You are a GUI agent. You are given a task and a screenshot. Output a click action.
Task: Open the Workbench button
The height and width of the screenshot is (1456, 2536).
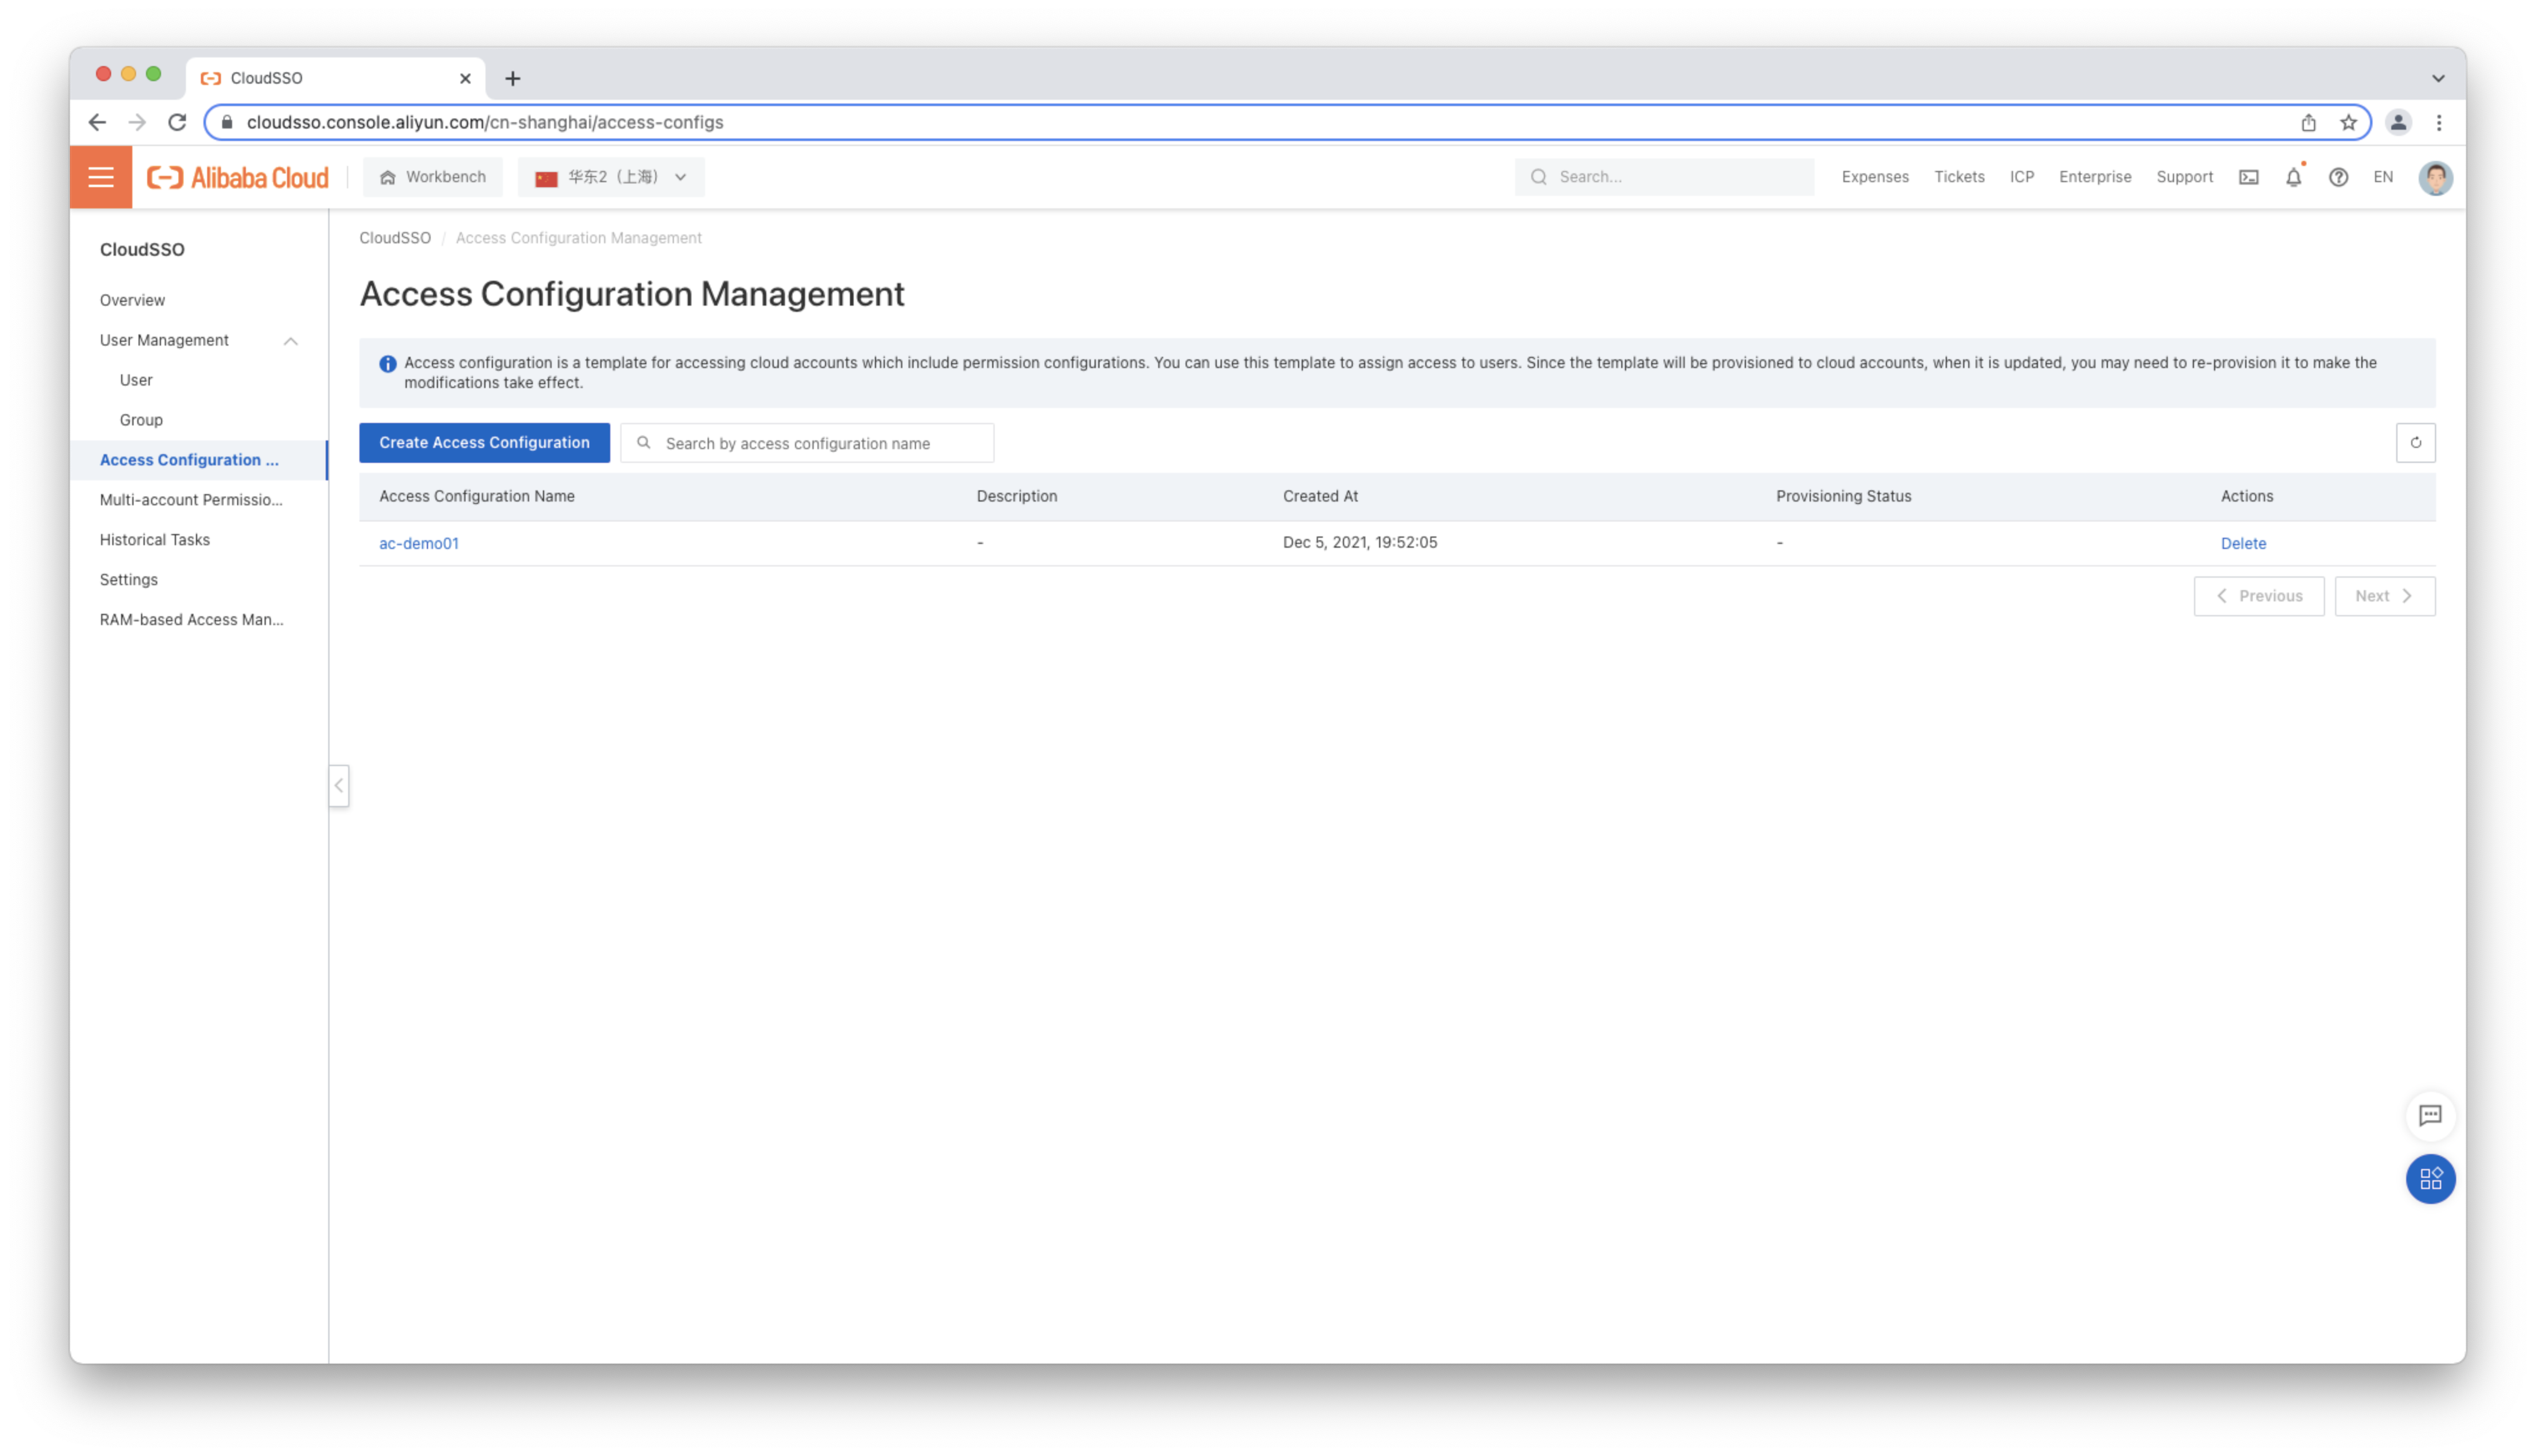pos(433,177)
